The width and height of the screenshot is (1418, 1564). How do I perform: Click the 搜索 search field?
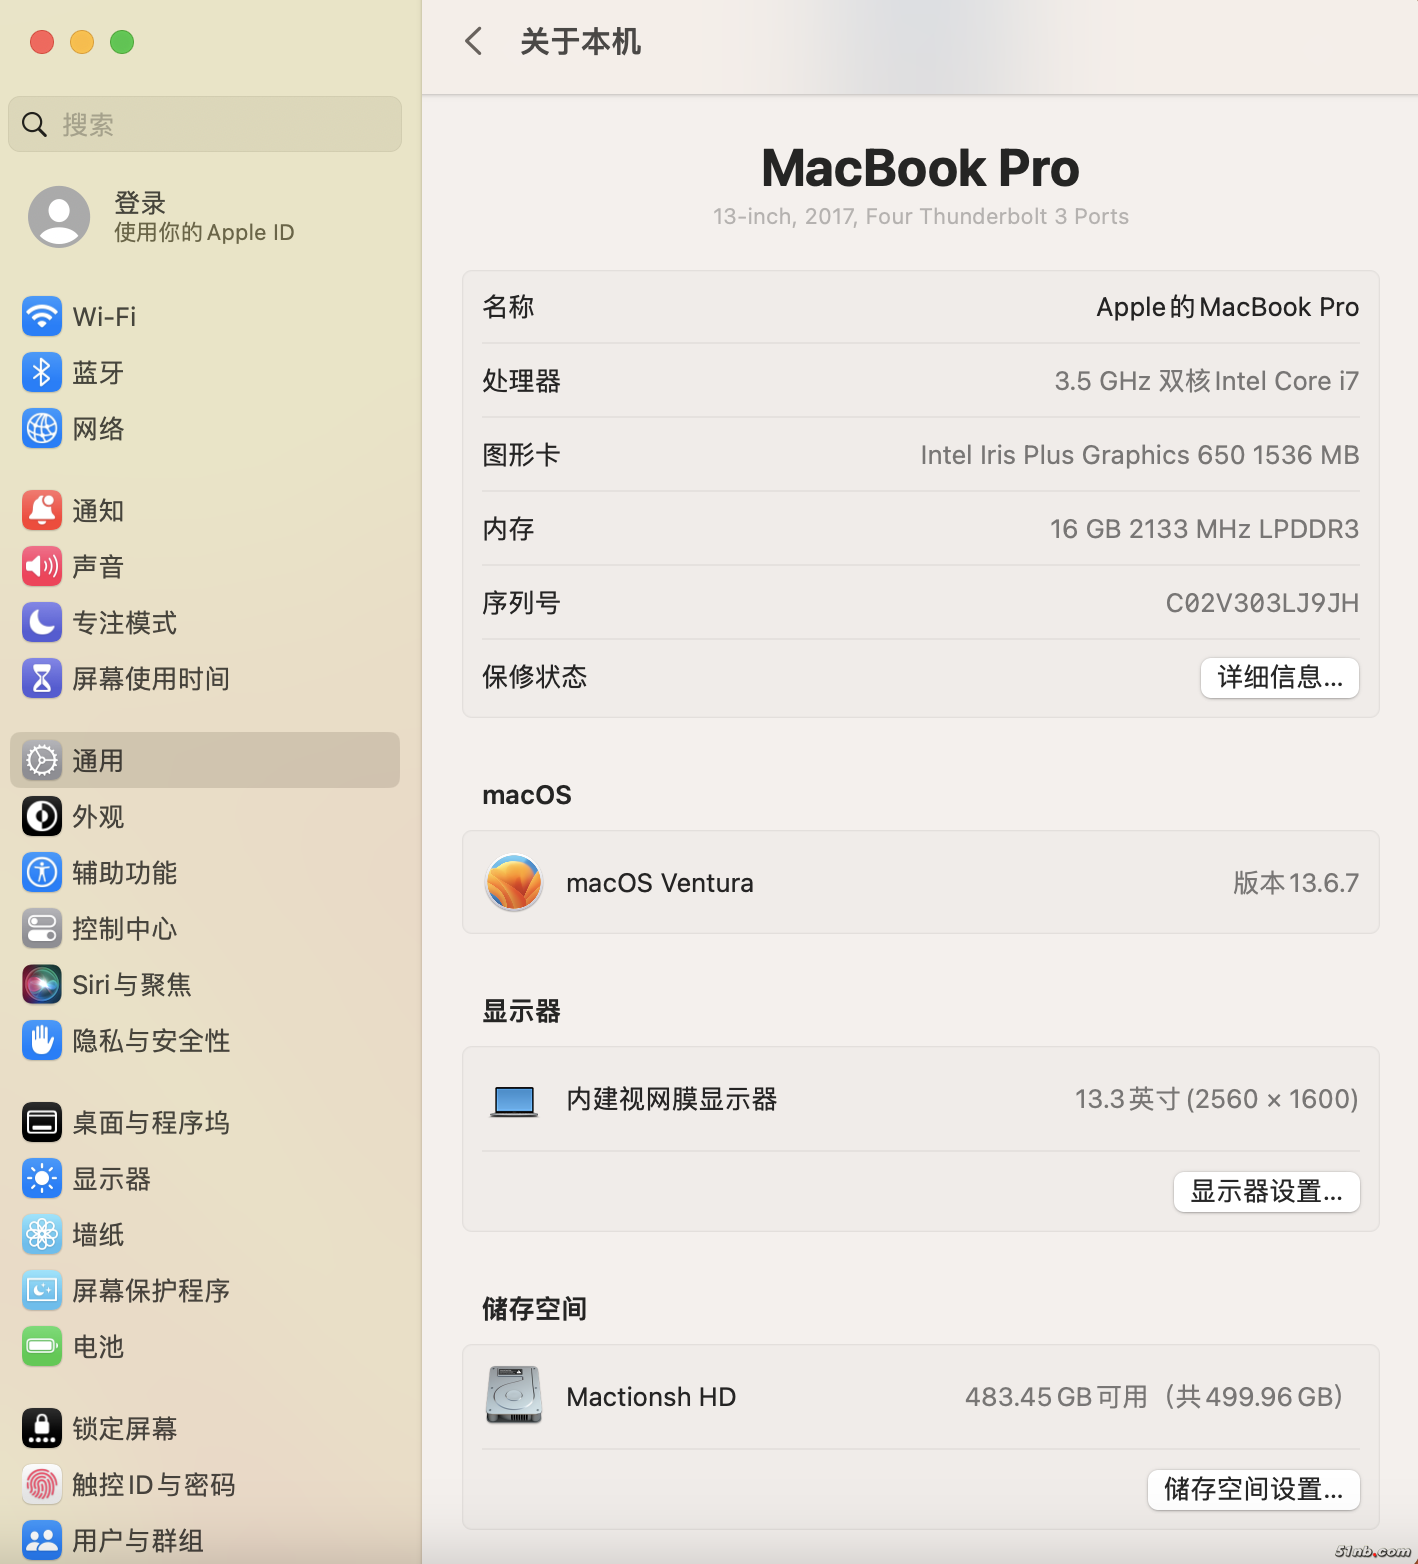[205, 125]
